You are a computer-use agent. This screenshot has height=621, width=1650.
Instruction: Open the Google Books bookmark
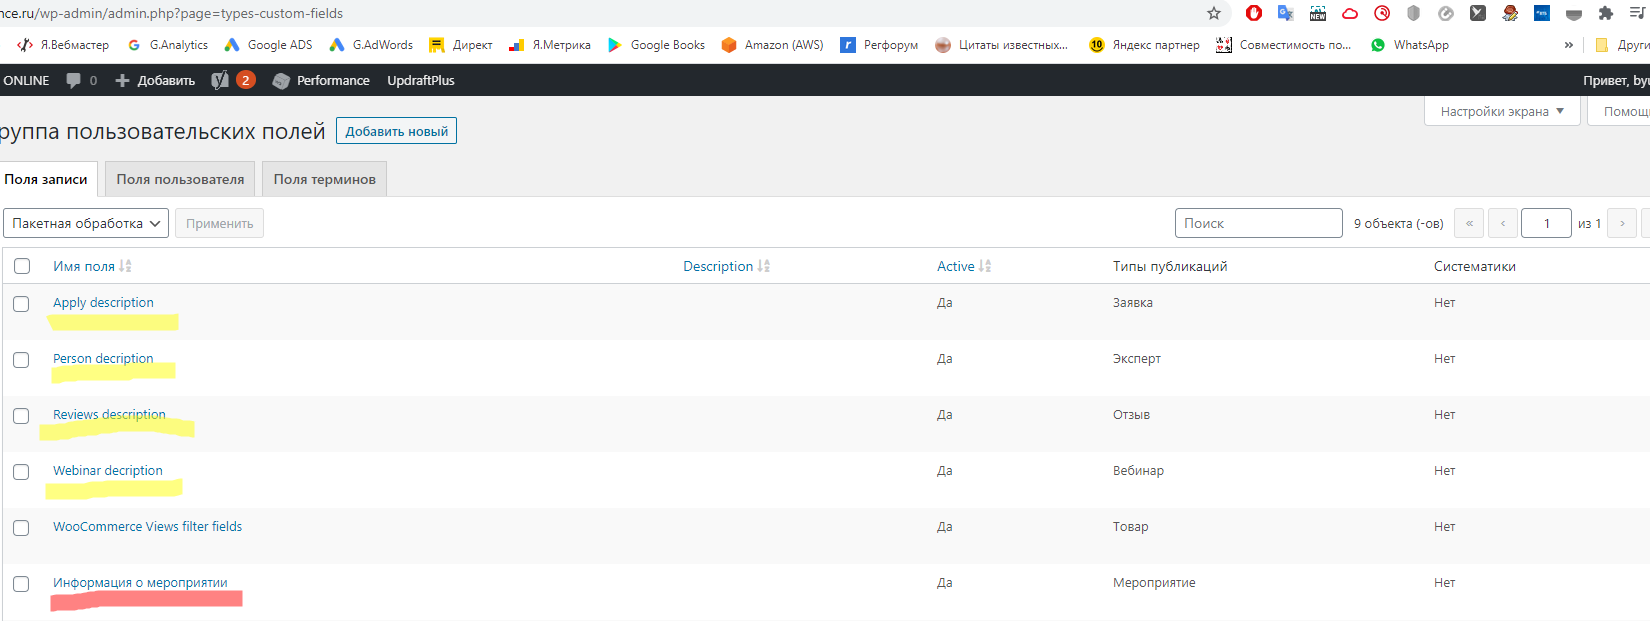656,45
